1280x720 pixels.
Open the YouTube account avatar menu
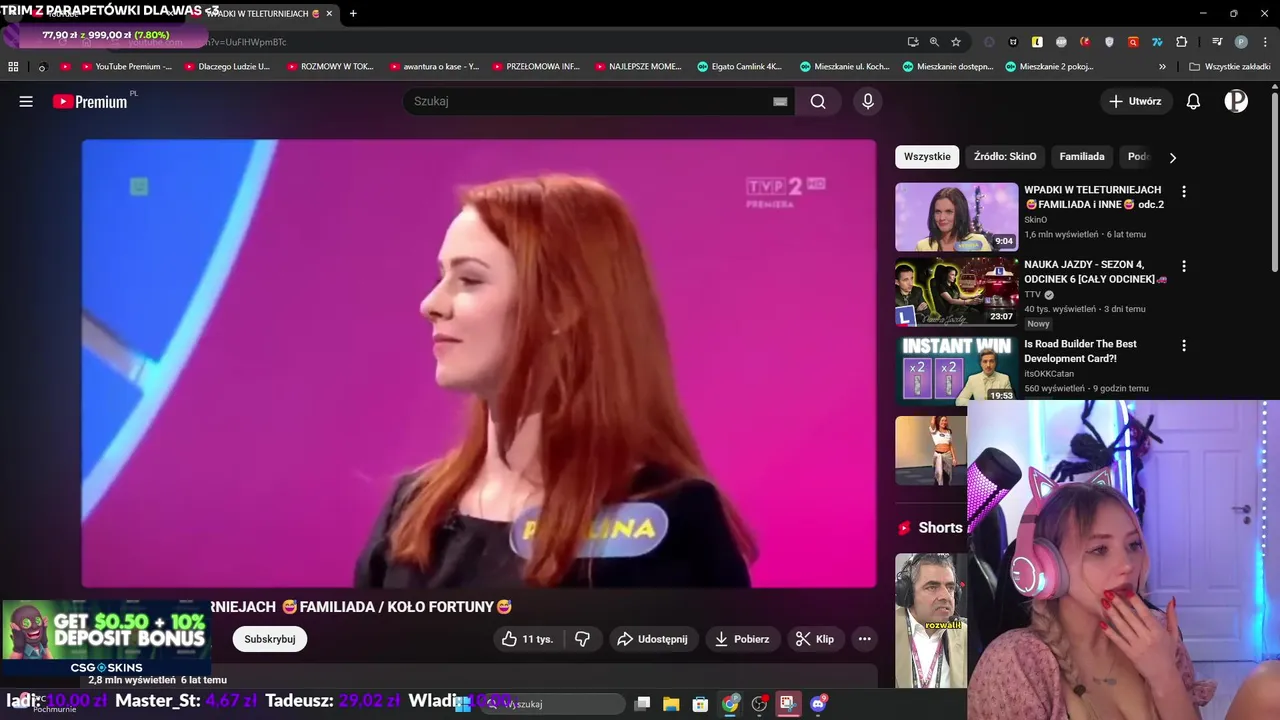point(1236,101)
